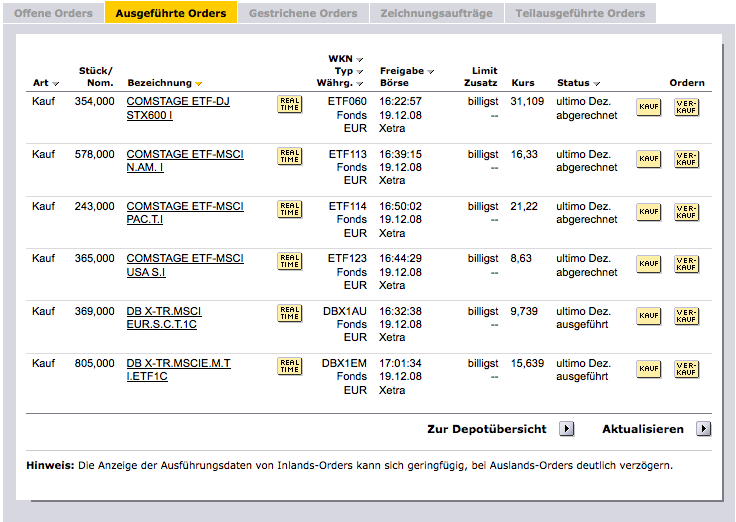This screenshot has width=736, height=522.
Task: Sort by Währg. column arrow
Action: pos(360,84)
